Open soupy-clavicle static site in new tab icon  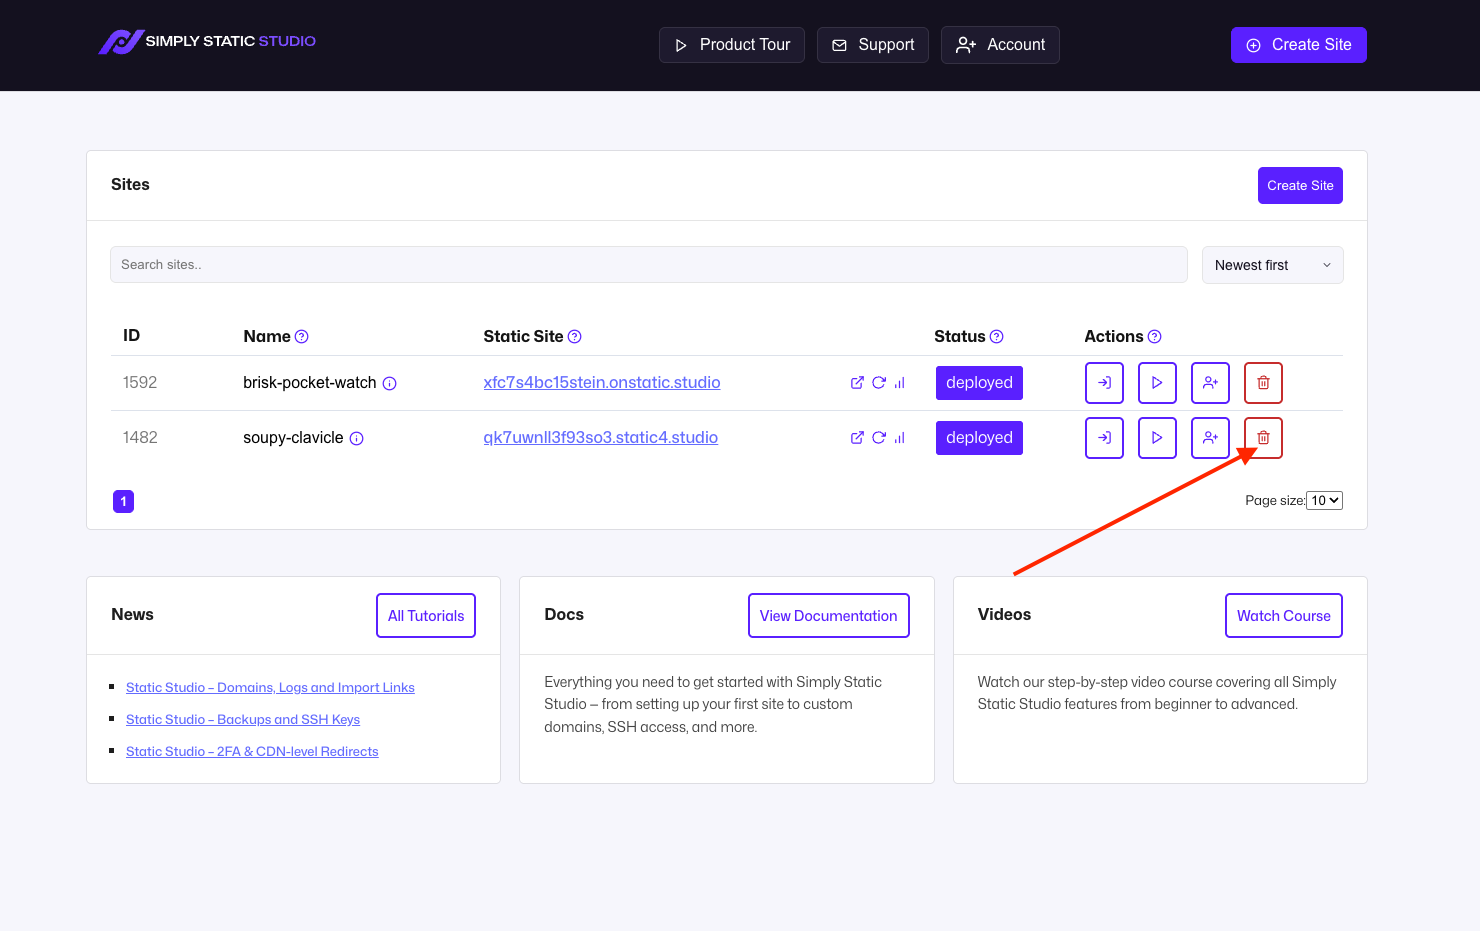[857, 438]
